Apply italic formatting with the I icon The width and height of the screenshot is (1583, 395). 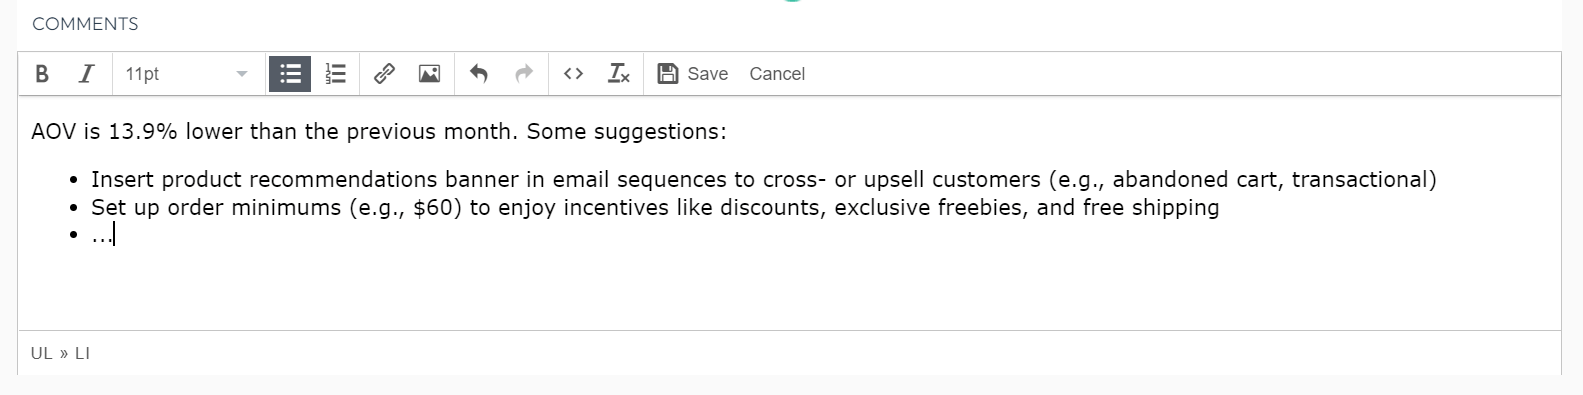coord(87,74)
